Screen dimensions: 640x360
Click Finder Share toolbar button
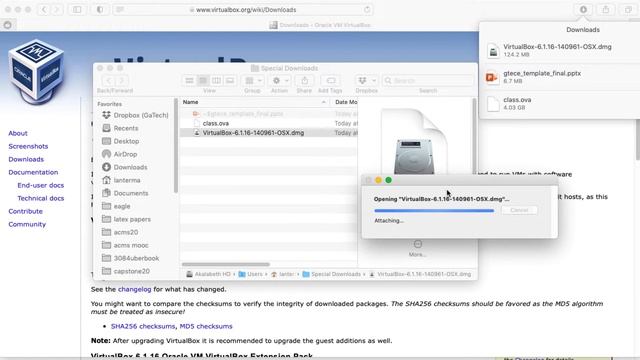[x=304, y=80]
